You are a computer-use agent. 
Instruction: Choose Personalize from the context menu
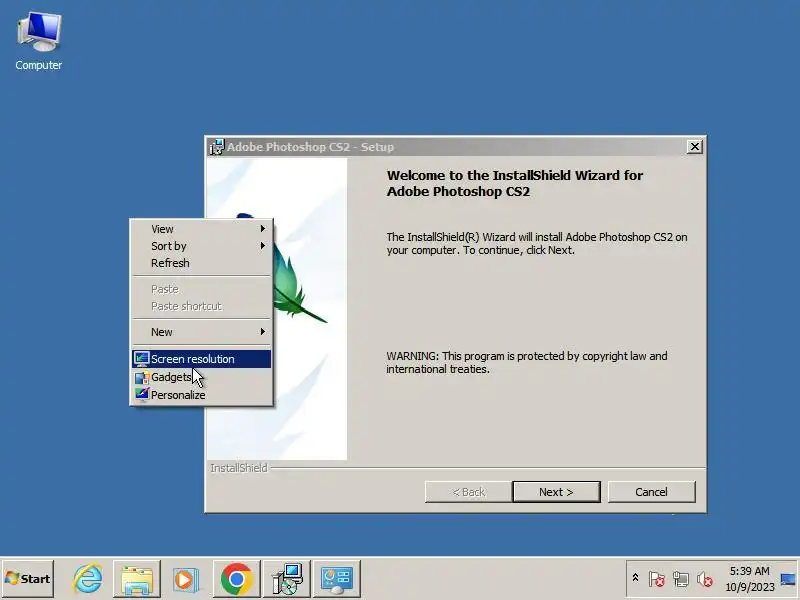point(202,395)
